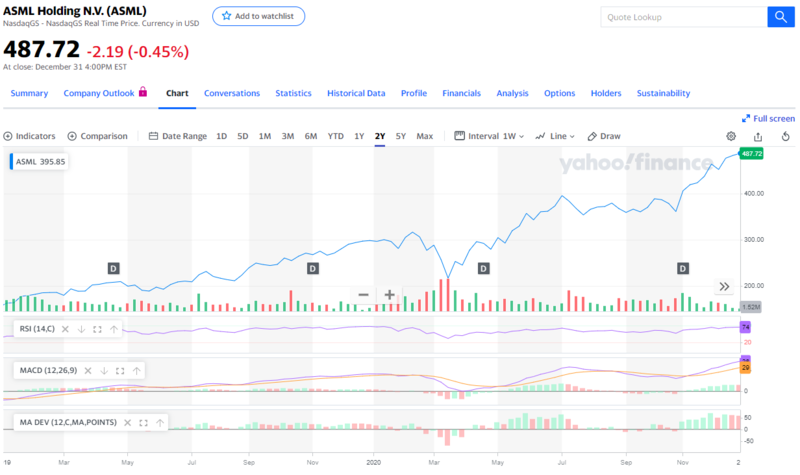Zoom in using the chart plus button
This screenshot has width=800, height=475.
(x=390, y=295)
